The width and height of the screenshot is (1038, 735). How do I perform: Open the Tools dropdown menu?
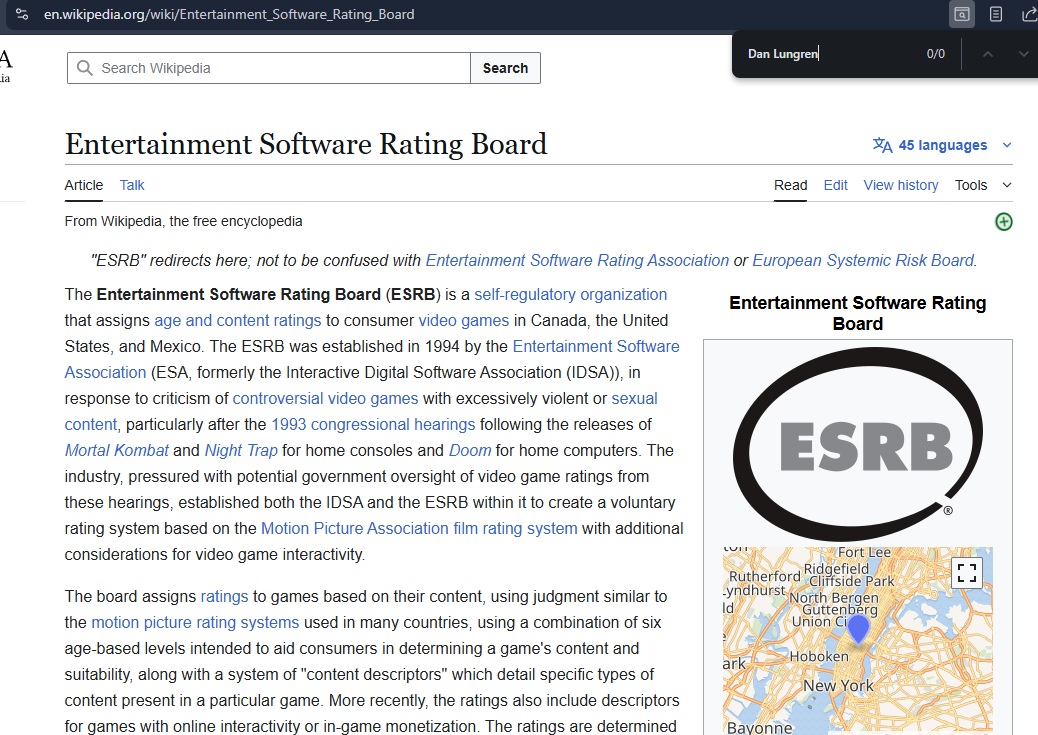click(983, 185)
